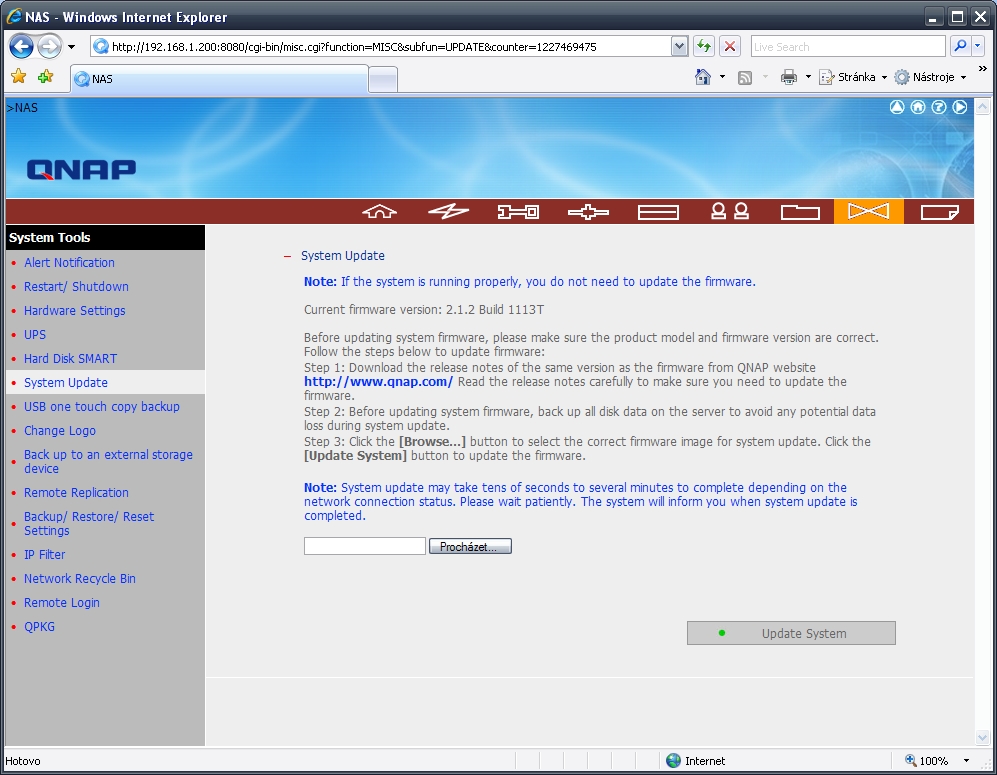The image size is (997, 775).
Task: Click the Live Search magnifier button
Action: click(960, 46)
